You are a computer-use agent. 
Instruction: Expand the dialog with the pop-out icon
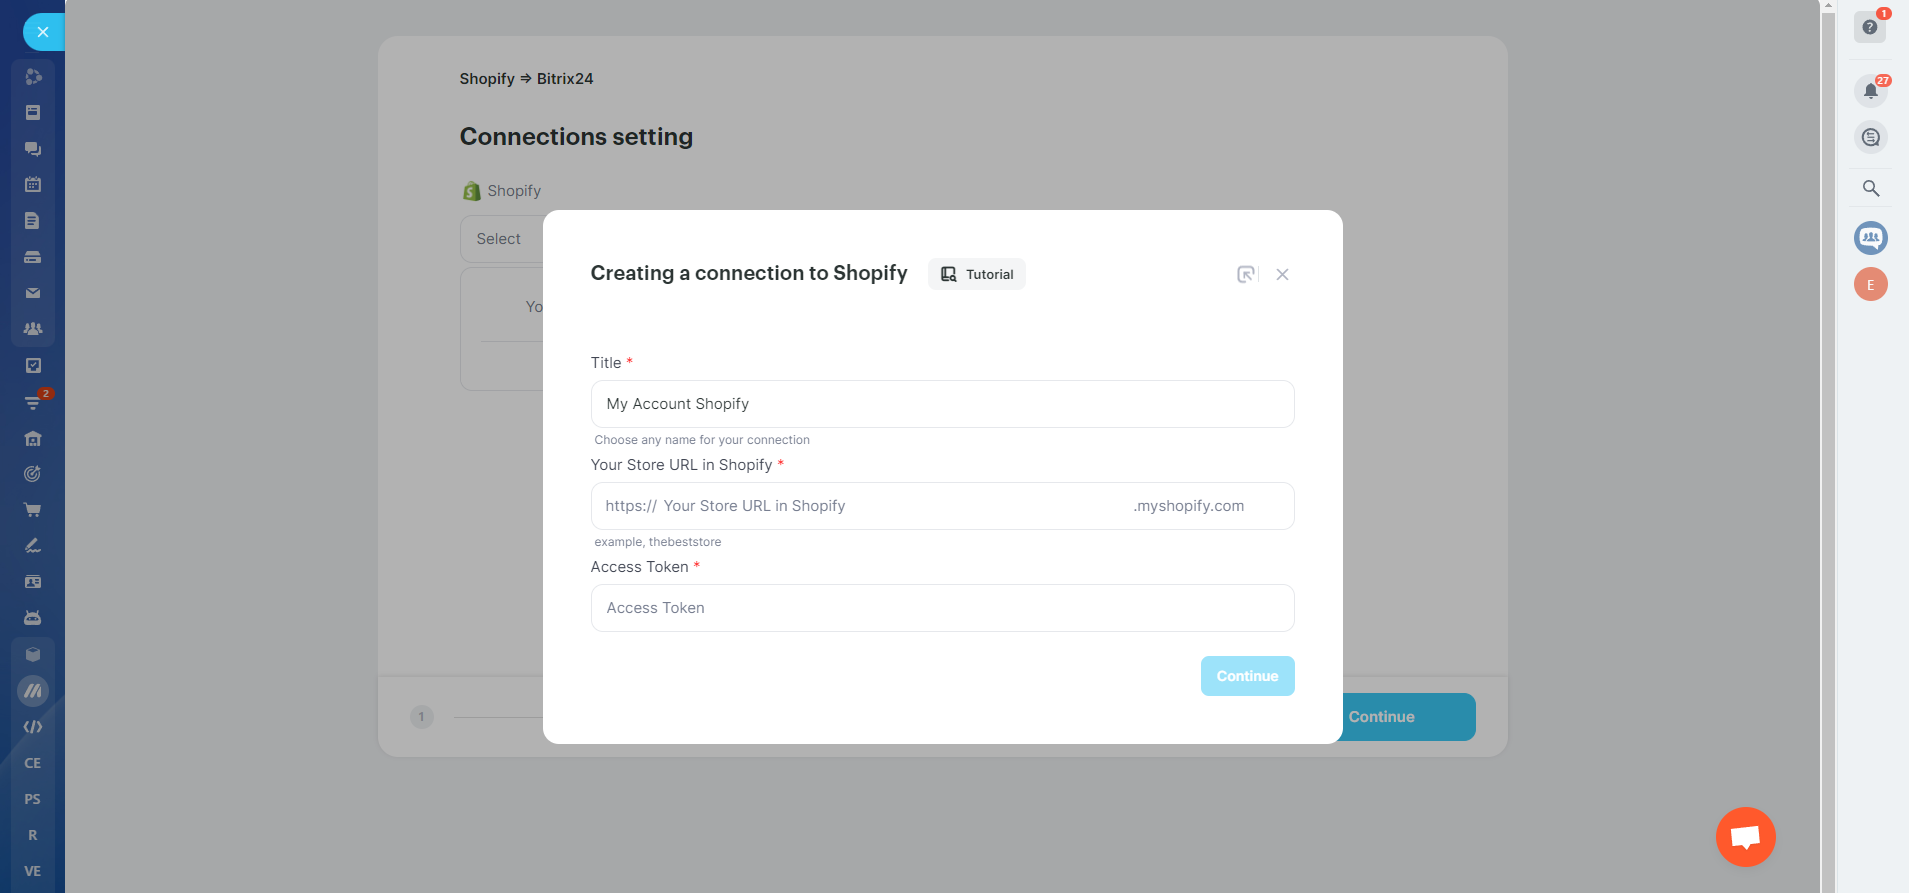pos(1246,274)
